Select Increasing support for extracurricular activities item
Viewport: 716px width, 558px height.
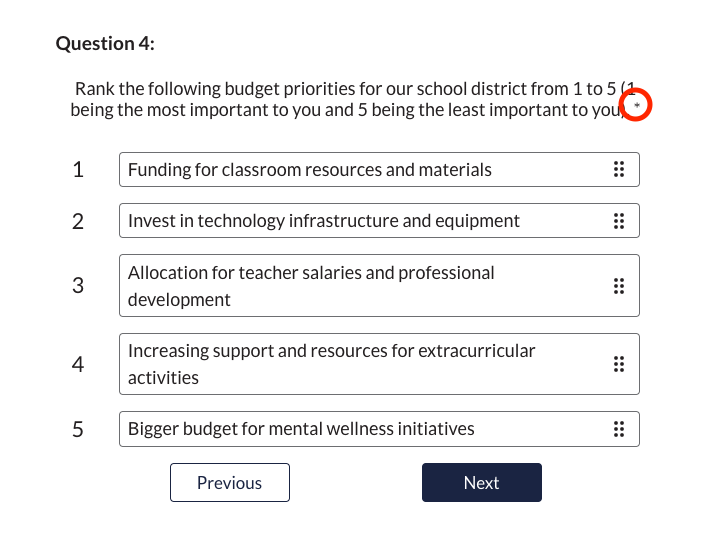(379, 364)
